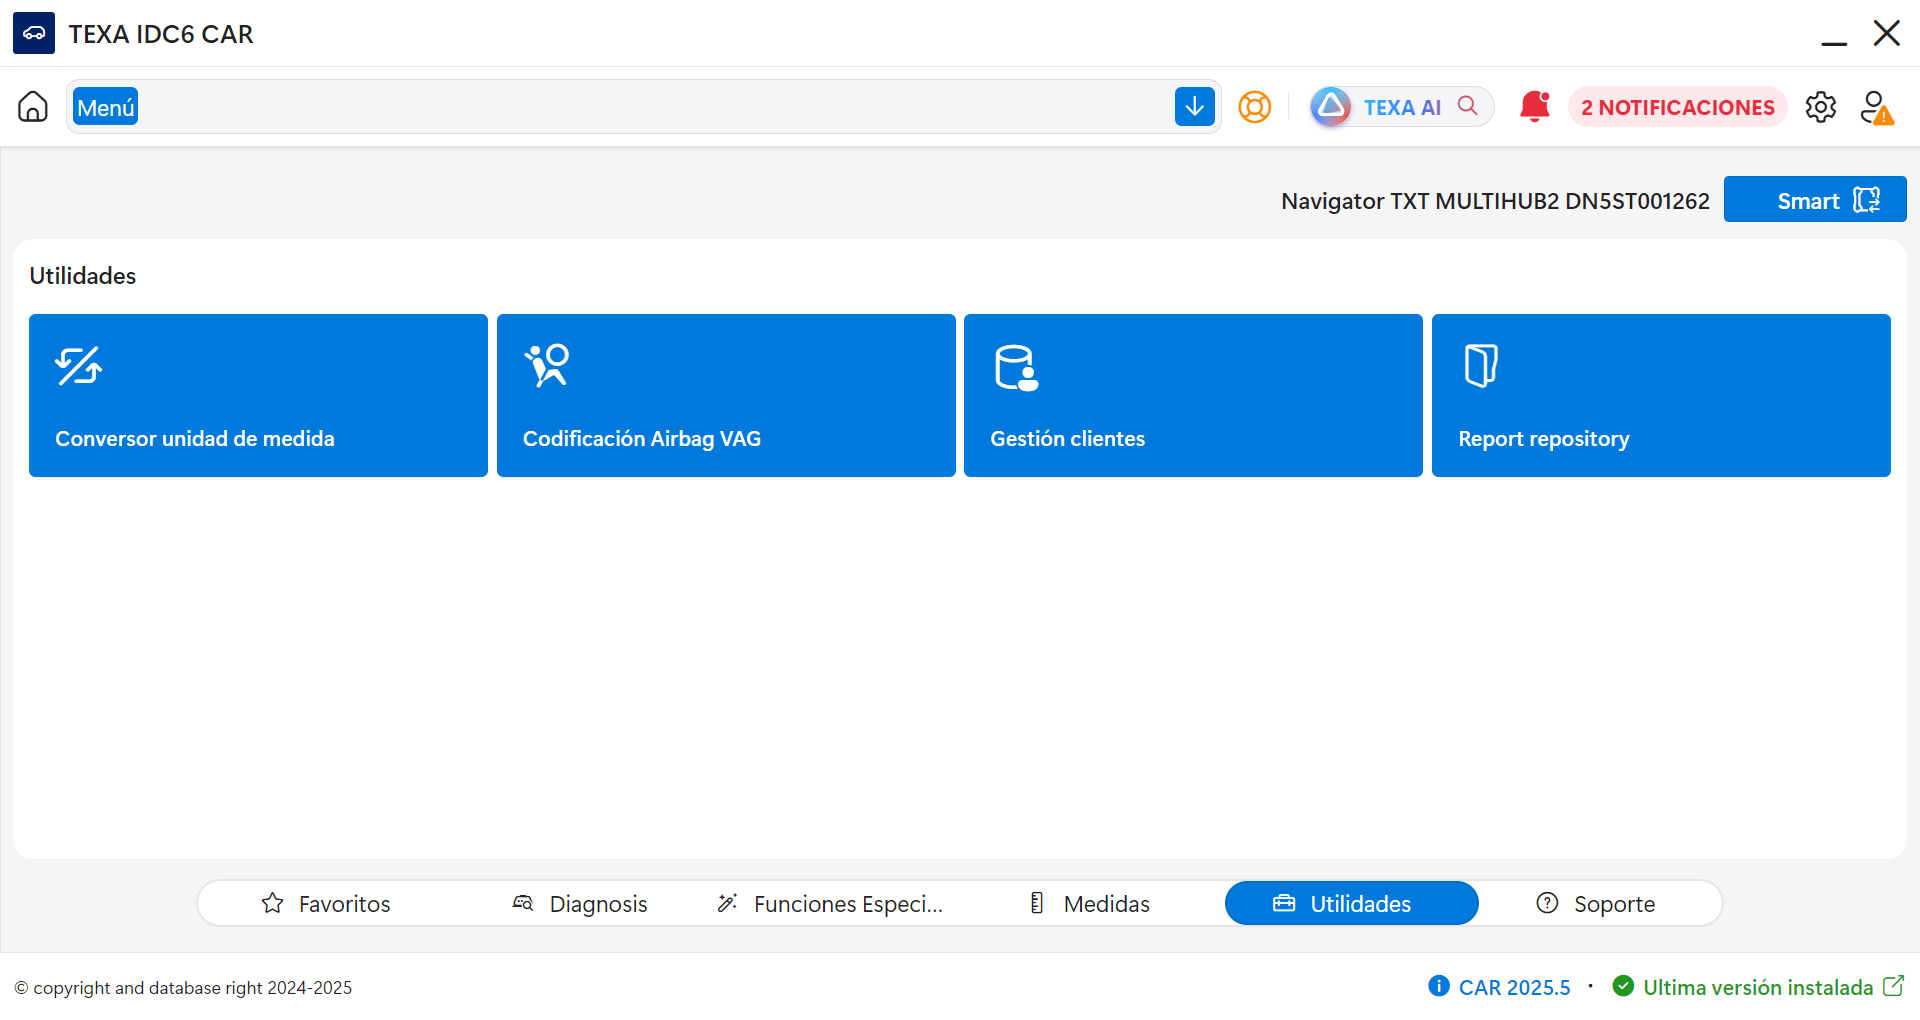
Task: Click the red notification bell
Action: click(x=1534, y=106)
